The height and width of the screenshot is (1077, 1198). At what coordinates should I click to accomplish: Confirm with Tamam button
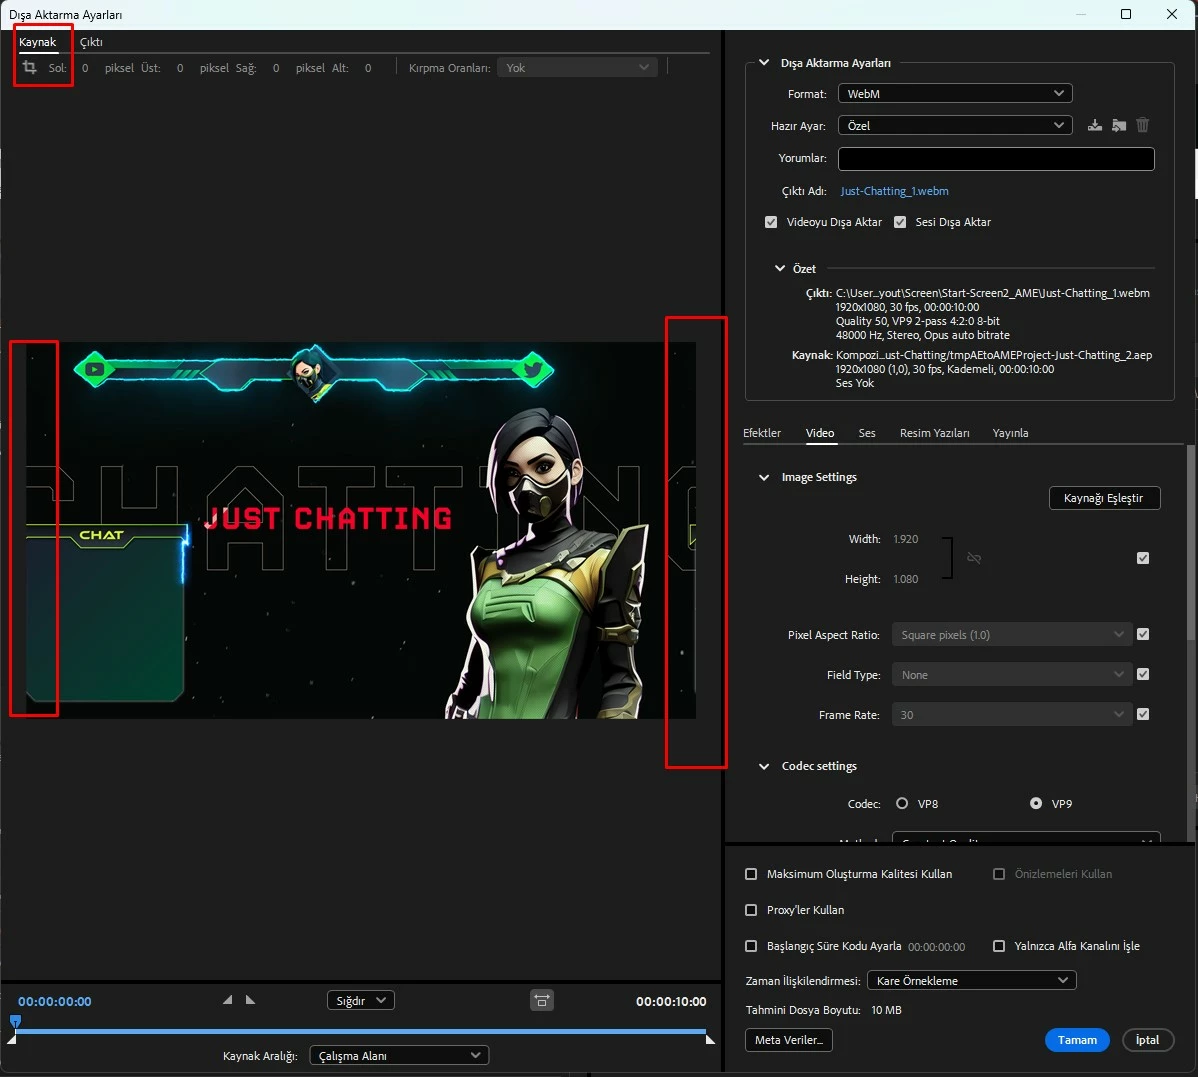1077,1040
